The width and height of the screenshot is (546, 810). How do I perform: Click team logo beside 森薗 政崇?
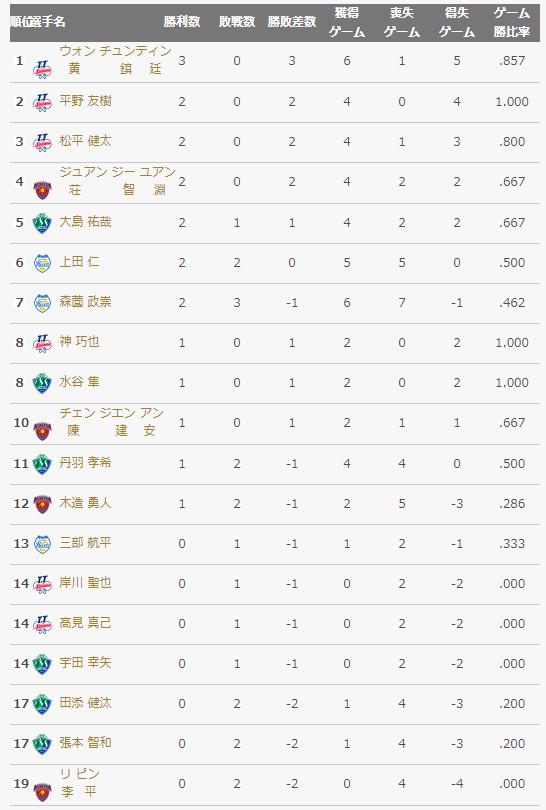point(42,303)
